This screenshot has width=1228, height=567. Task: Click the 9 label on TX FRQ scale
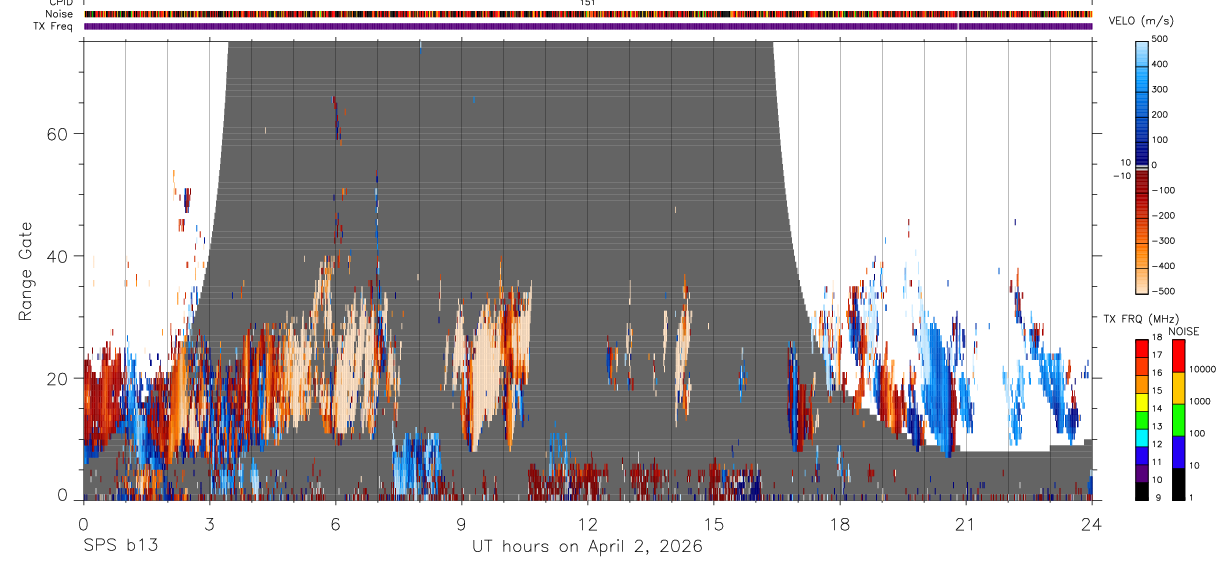coord(1156,497)
